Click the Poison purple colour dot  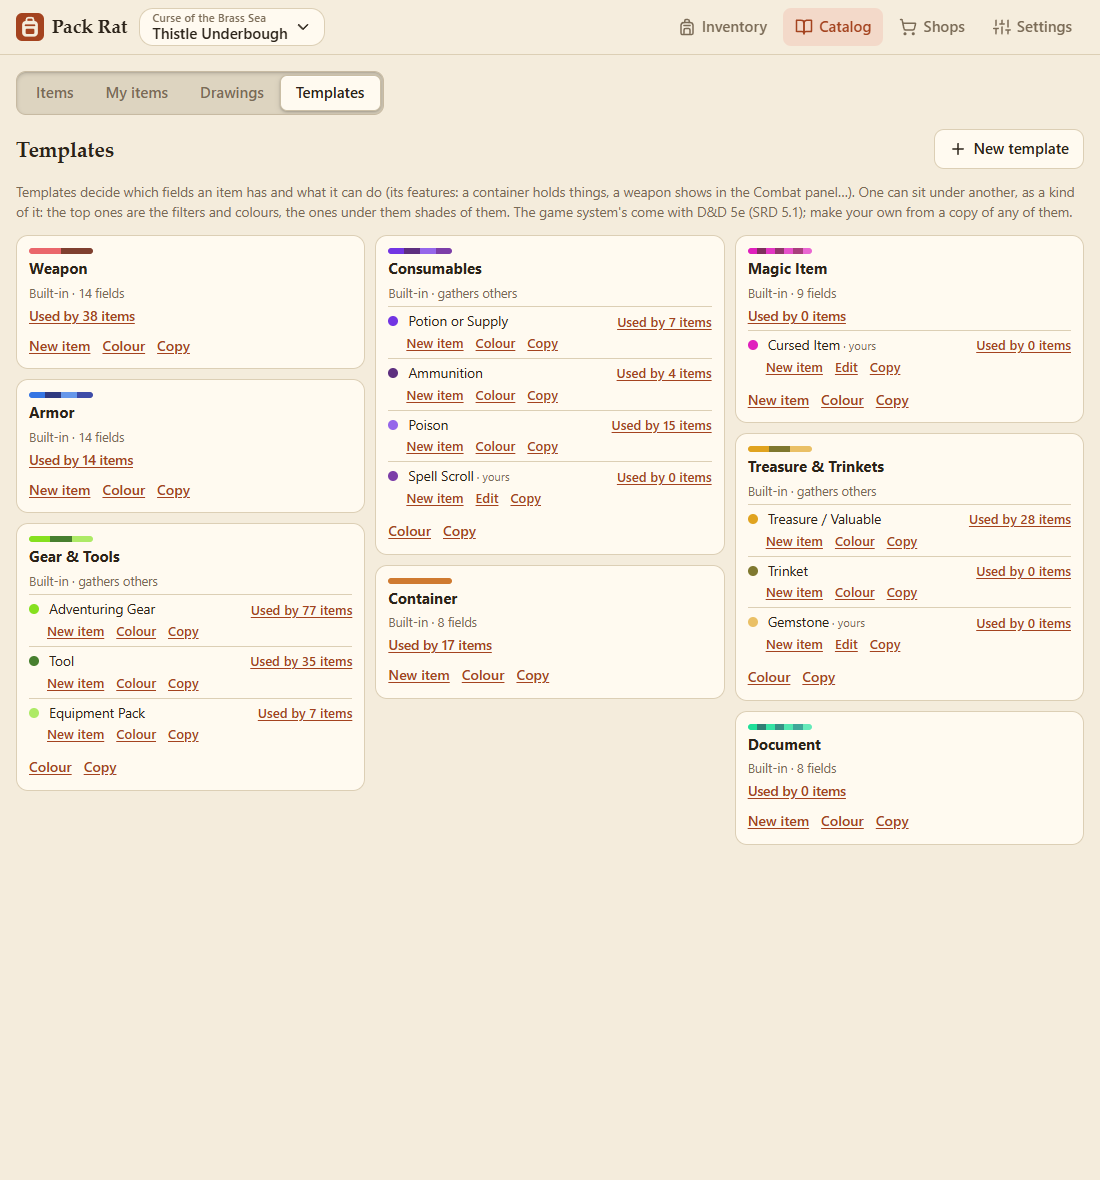coord(393,425)
